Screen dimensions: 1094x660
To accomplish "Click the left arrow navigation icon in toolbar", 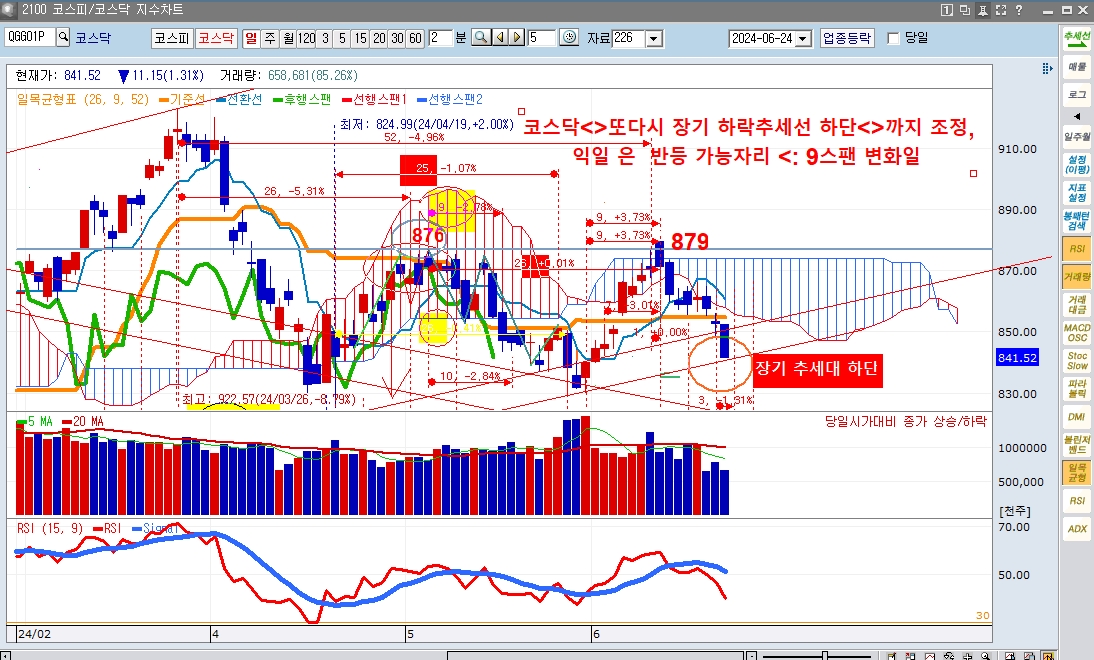I will point(499,38).
